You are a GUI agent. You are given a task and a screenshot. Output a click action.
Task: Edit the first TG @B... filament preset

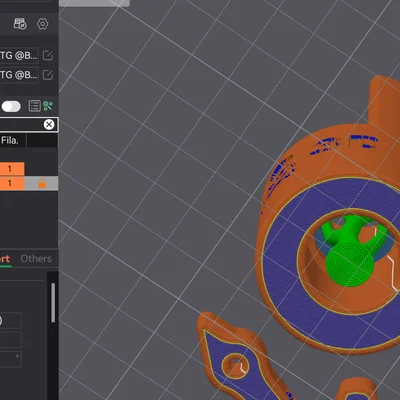pos(48,55)
